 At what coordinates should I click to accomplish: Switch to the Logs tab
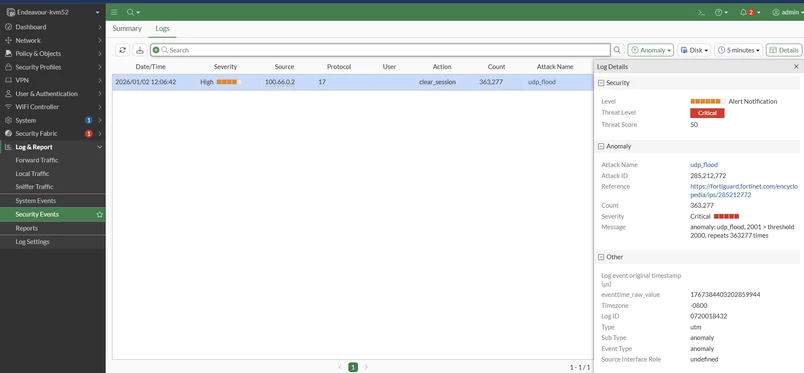(x=163, y=29)
